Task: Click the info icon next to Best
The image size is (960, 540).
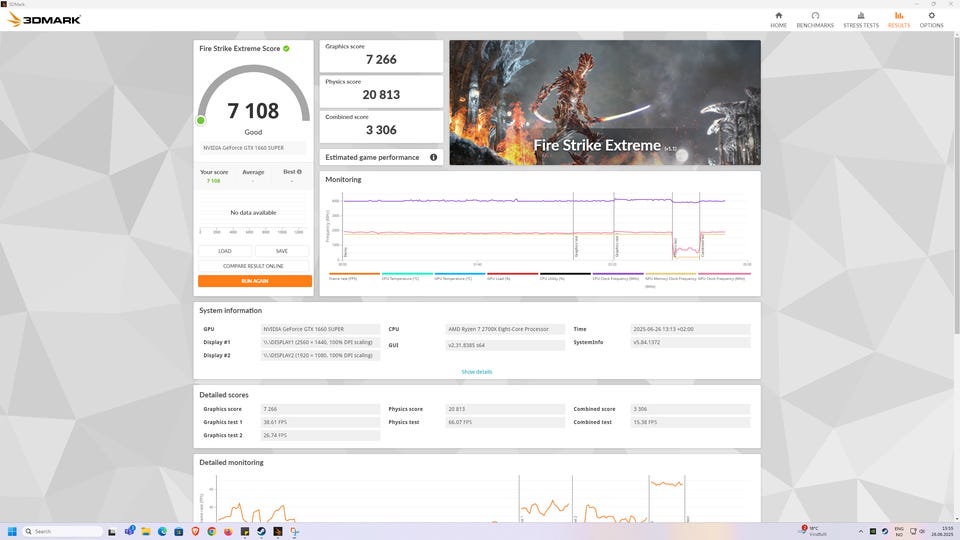Action: [297, 172]
